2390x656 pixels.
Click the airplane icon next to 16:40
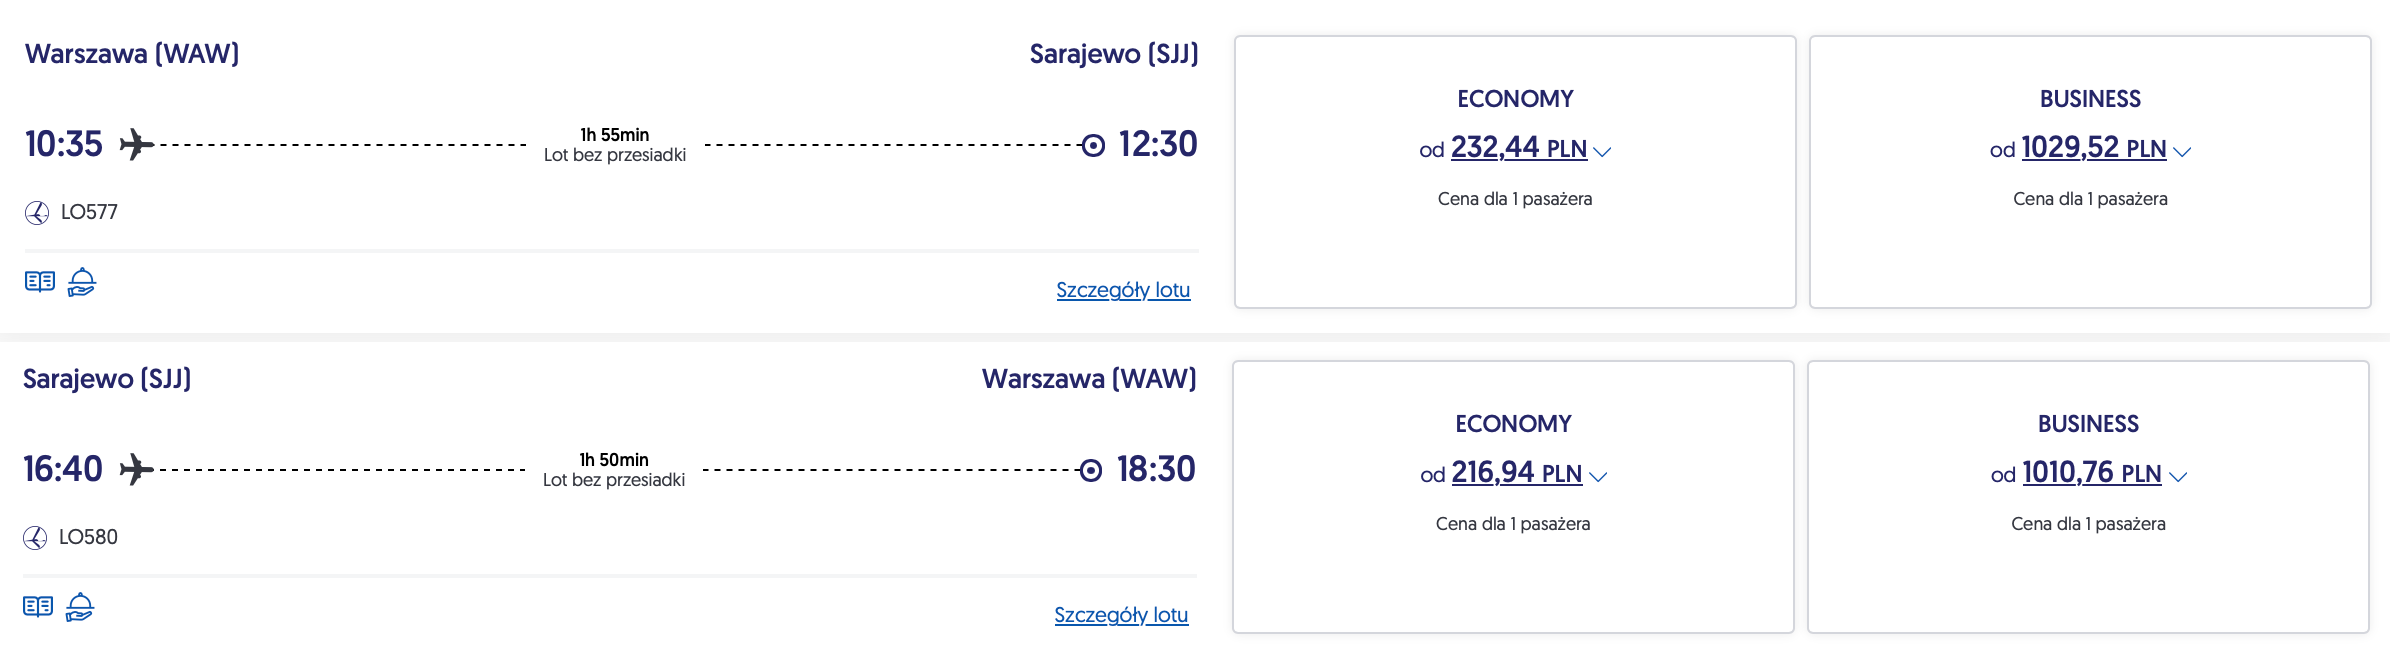click(x=136, y=470)
